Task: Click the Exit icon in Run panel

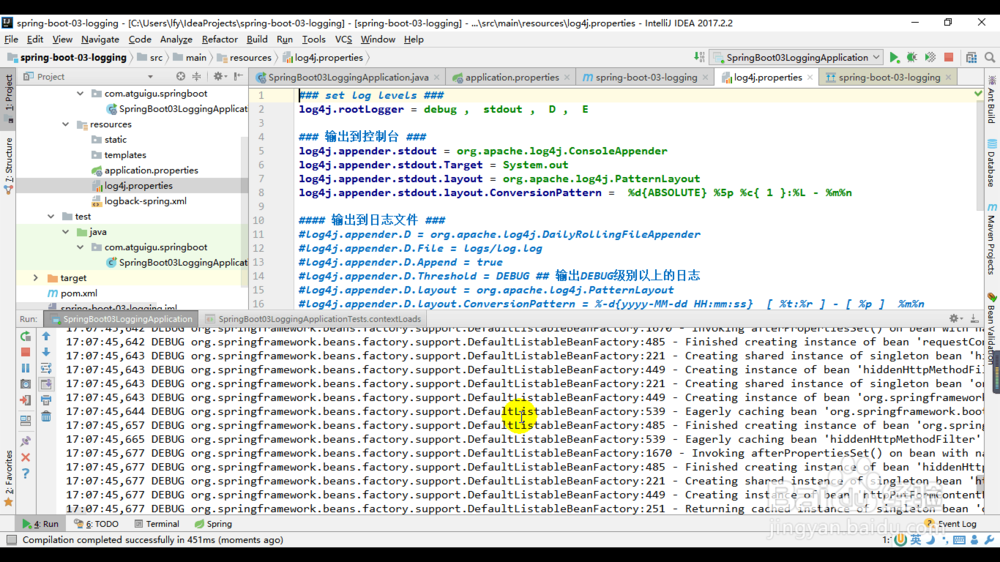Action: tap(26, 401)
